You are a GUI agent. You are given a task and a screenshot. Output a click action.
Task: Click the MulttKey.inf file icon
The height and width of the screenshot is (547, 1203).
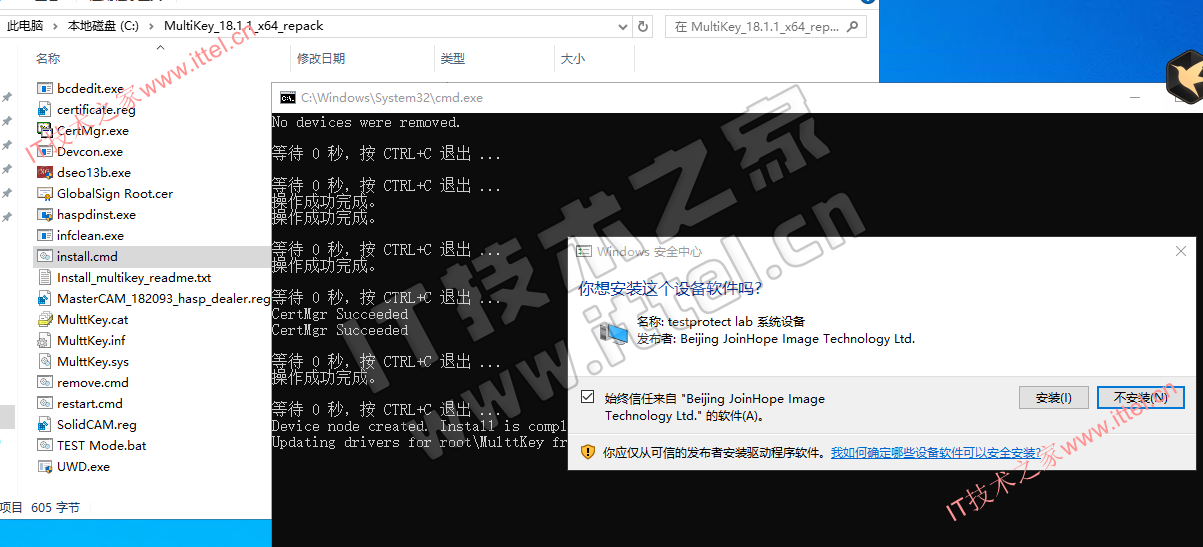click(x=44, y=340)
